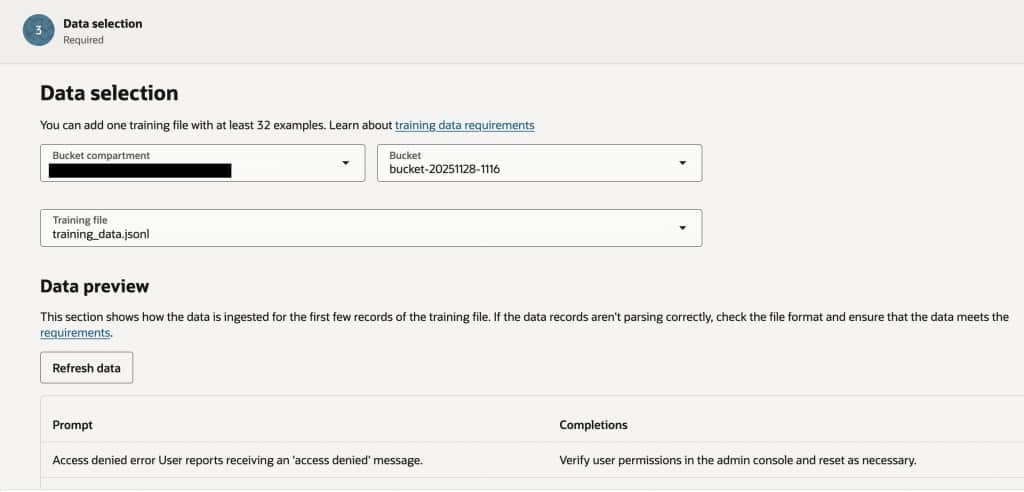The width and height of the screenshot is (1024, 492).
Task: Click the Bucket compartment dropdown arrow
Action: pyautogui.click(x=345, y=162)
